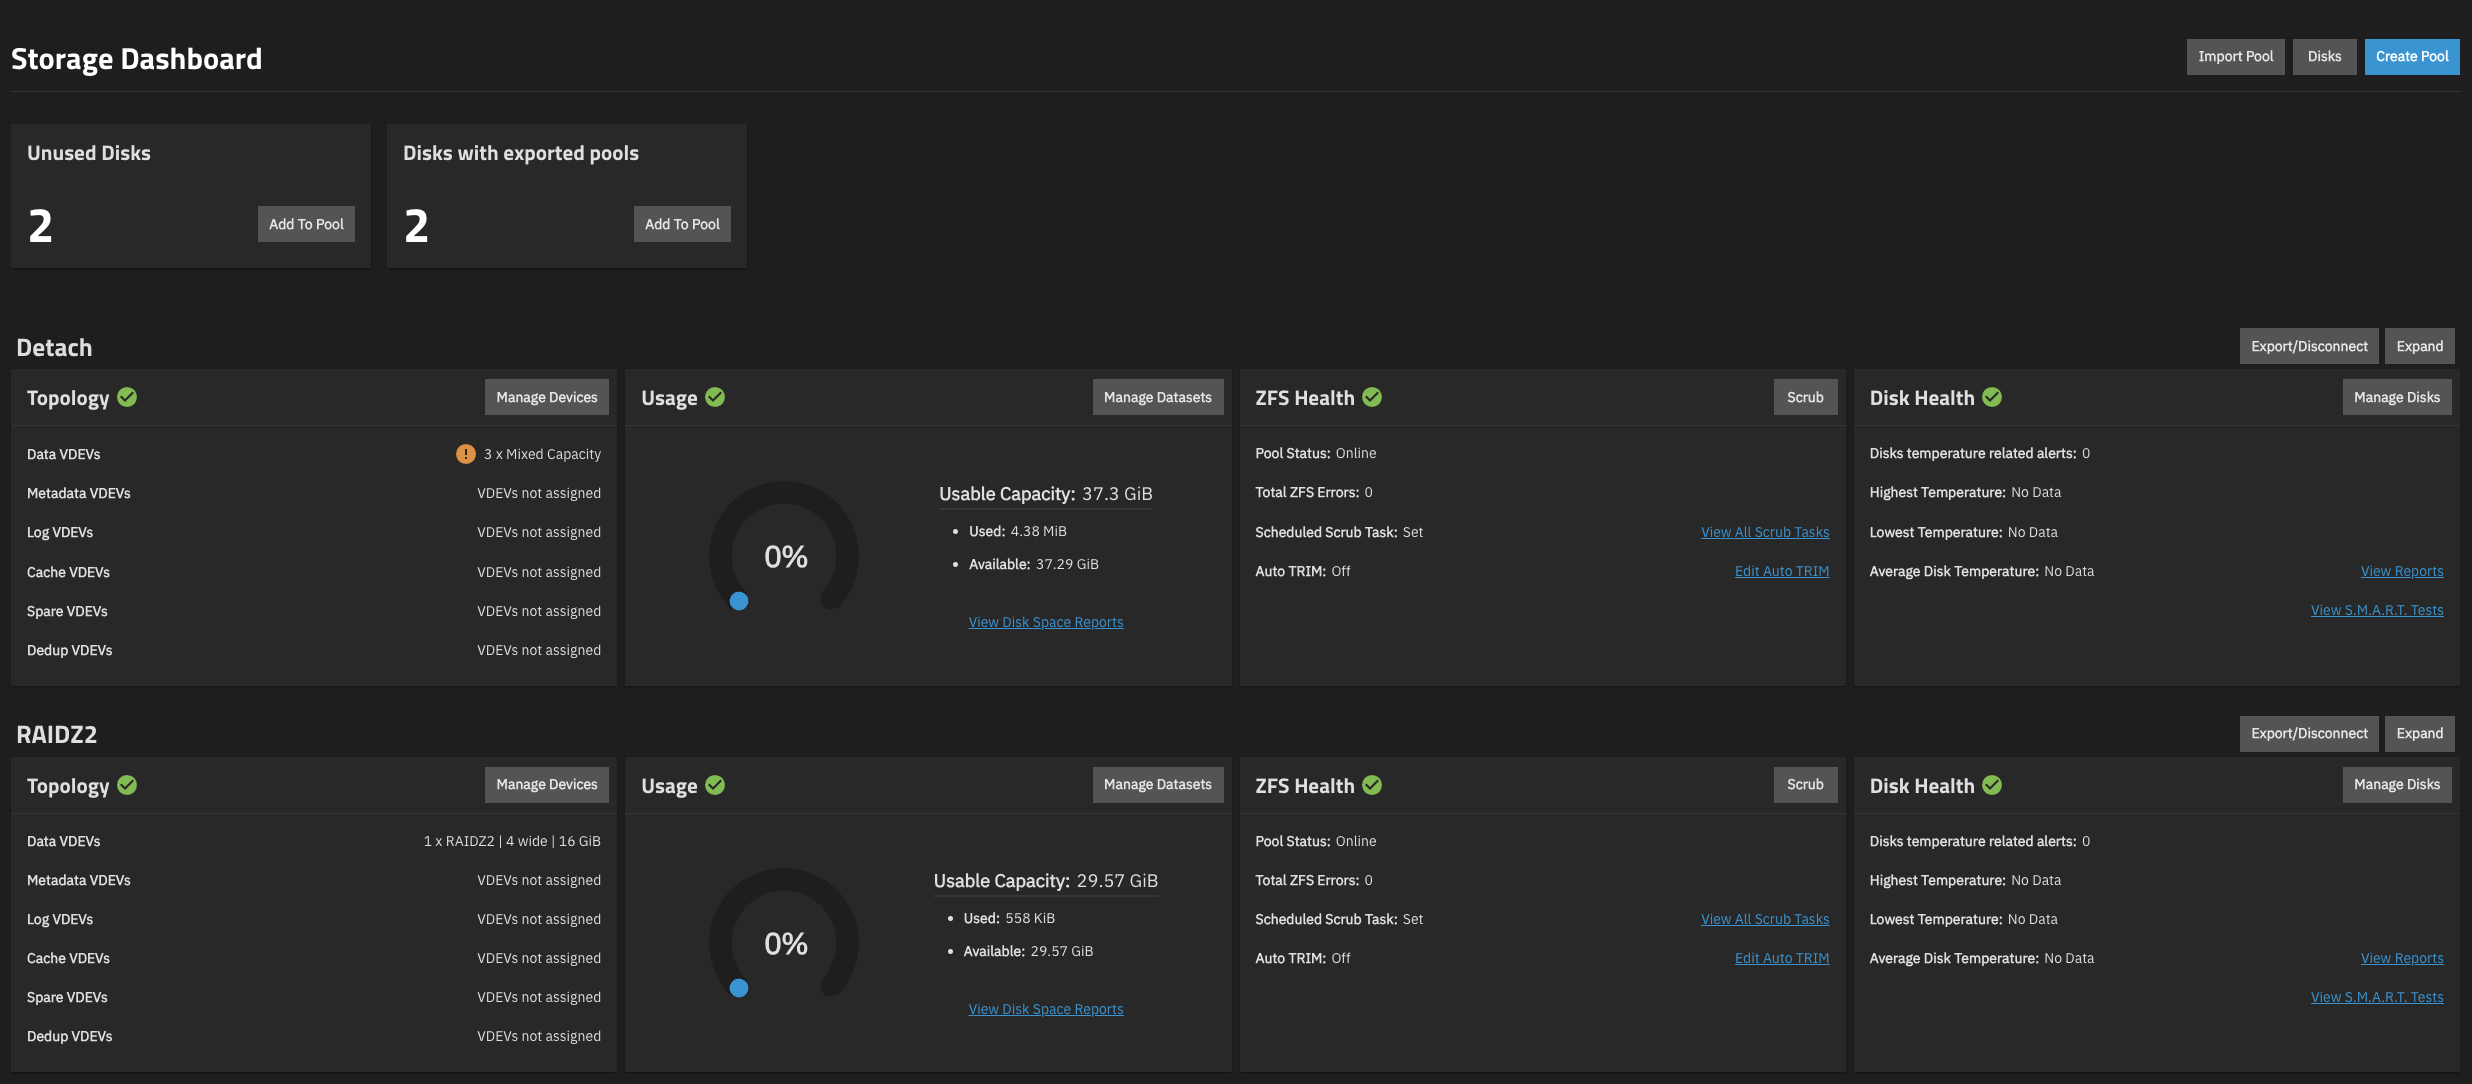Expand the RAIDZ2 pool section

tap(2419, 733)
